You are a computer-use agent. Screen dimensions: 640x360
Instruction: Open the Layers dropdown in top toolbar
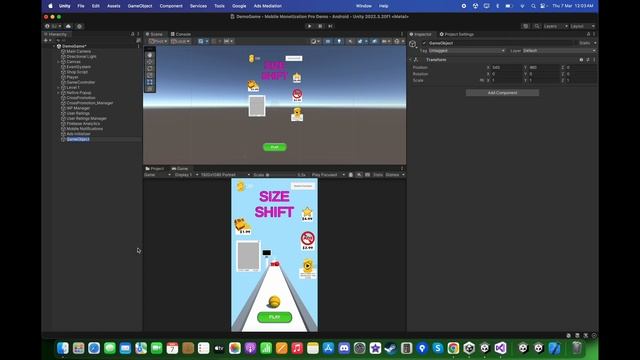point(556,26)
